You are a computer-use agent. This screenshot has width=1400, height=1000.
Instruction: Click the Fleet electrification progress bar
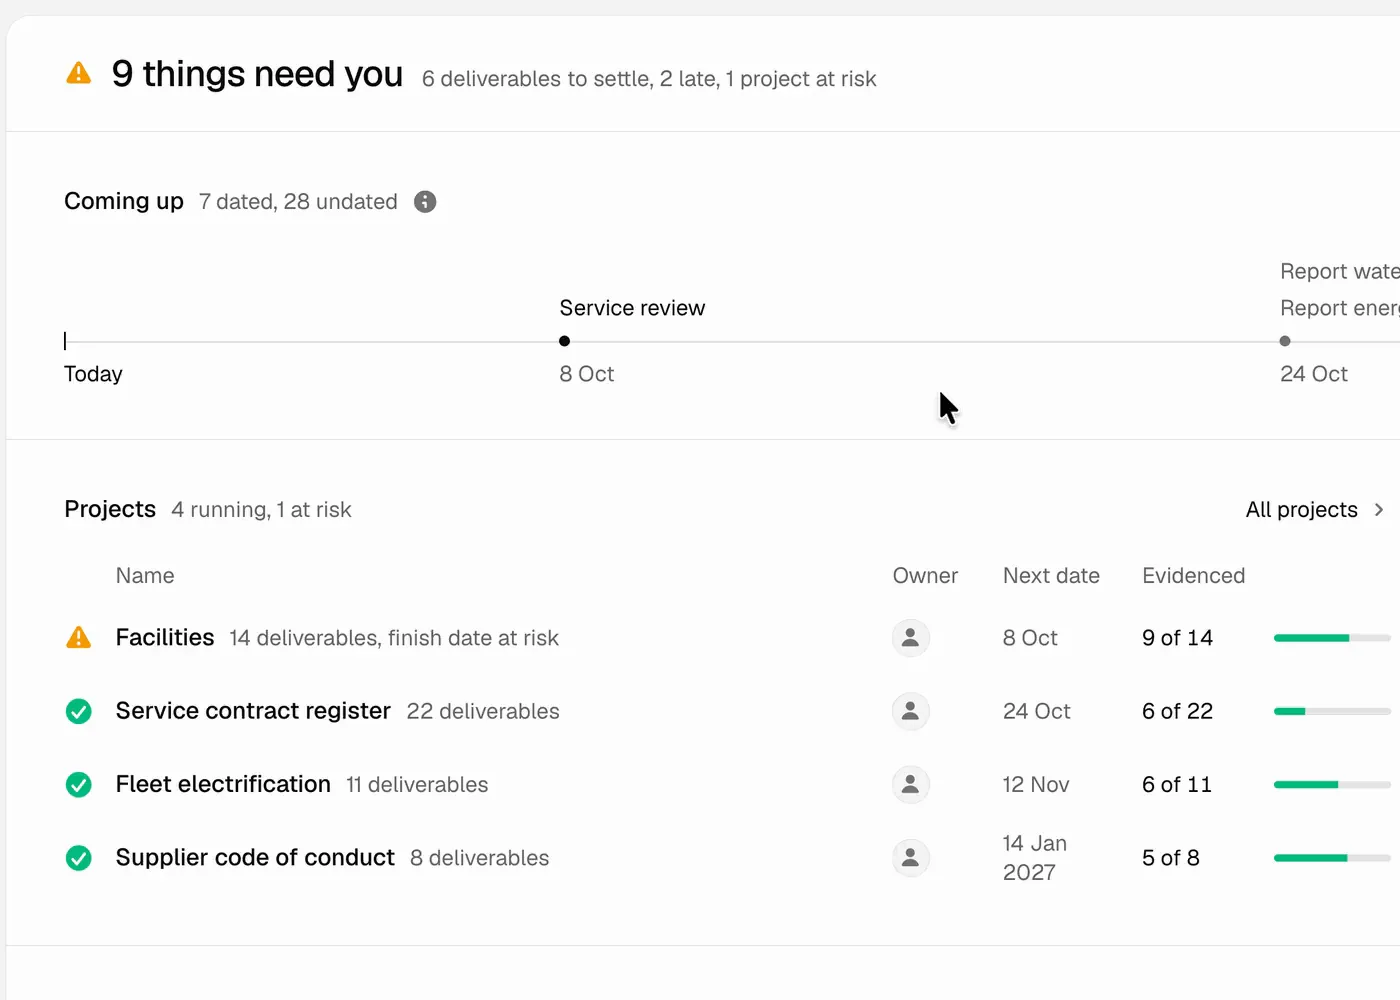click(x=1332, y=785)
